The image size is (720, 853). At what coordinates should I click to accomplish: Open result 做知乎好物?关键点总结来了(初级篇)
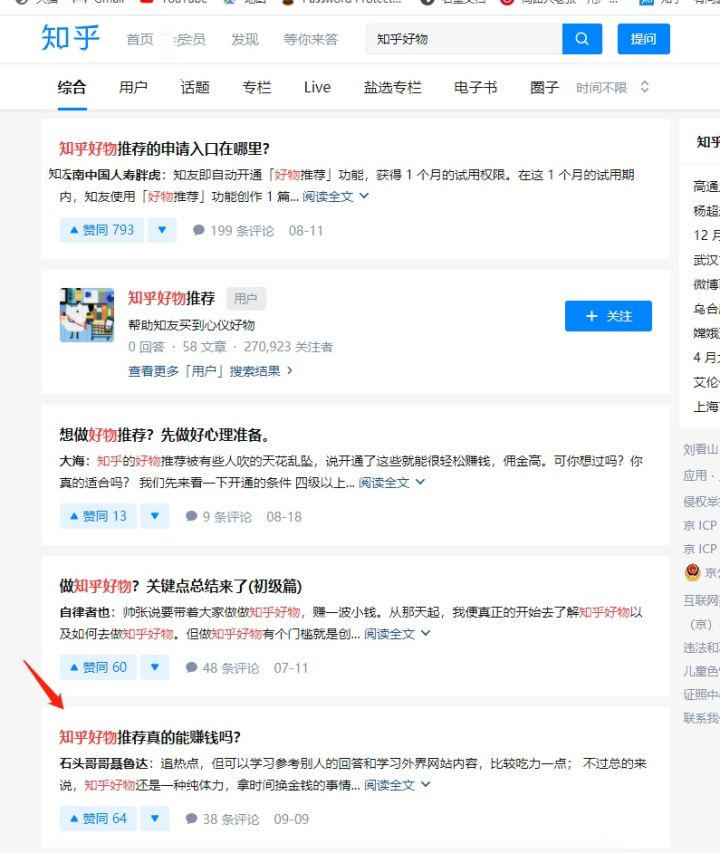point(181,586)
